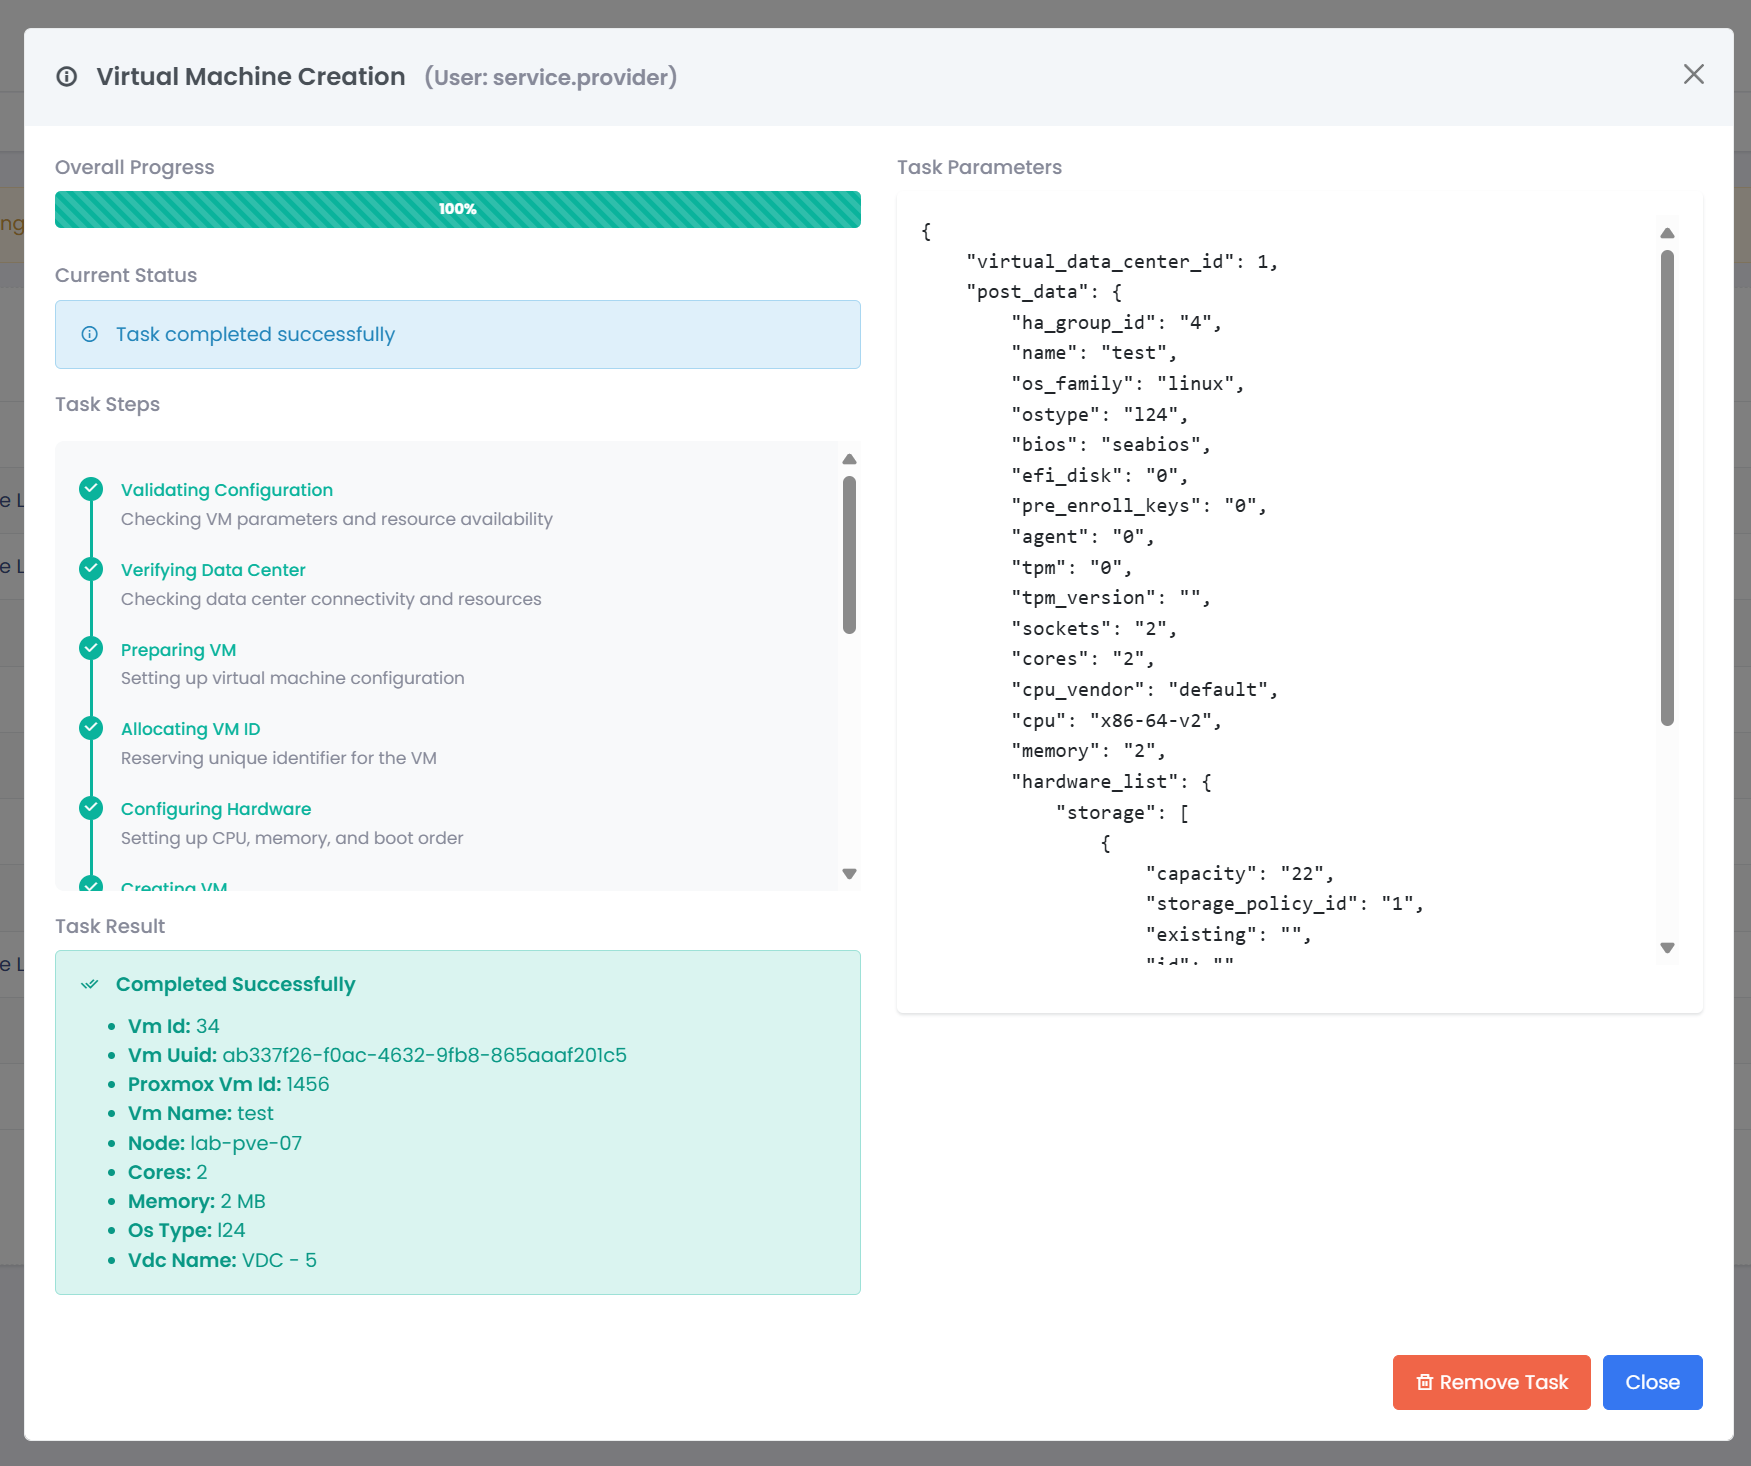Click the check icon for Configuring Hardware step
The width and height of the screenshot is (1751, 1466).
[x=91, y=808]
